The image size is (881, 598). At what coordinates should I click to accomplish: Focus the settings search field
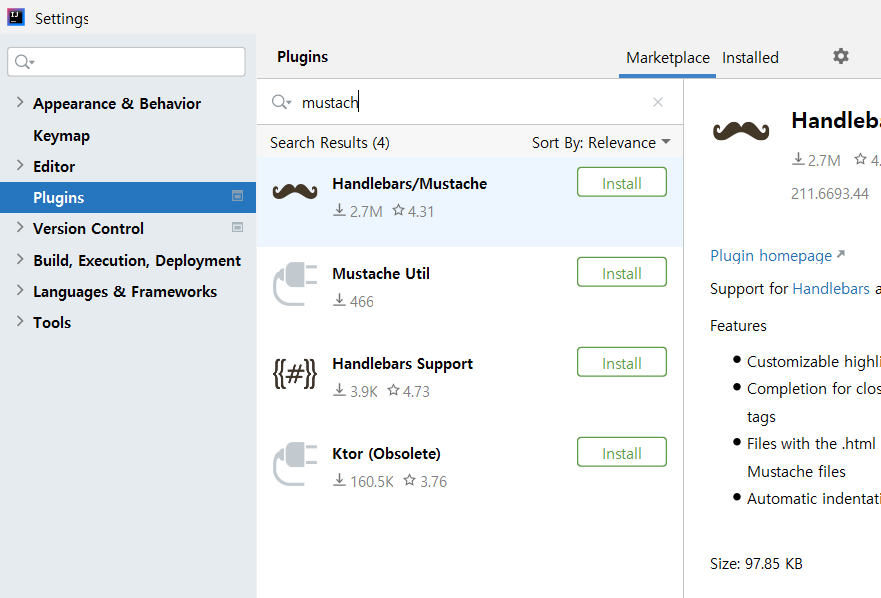coord(126,62)
